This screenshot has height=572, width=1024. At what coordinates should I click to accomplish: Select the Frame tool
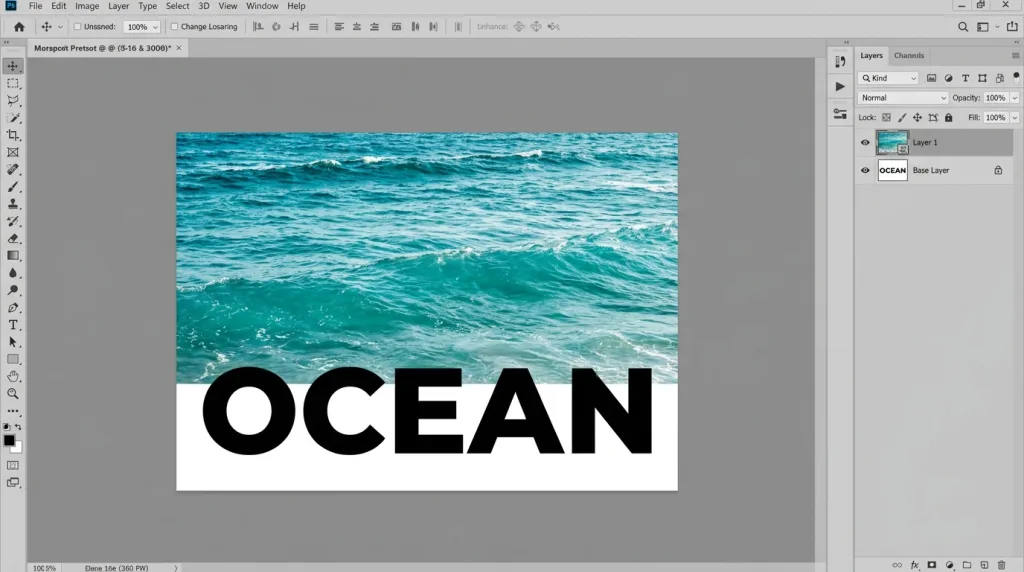[13, 152]
